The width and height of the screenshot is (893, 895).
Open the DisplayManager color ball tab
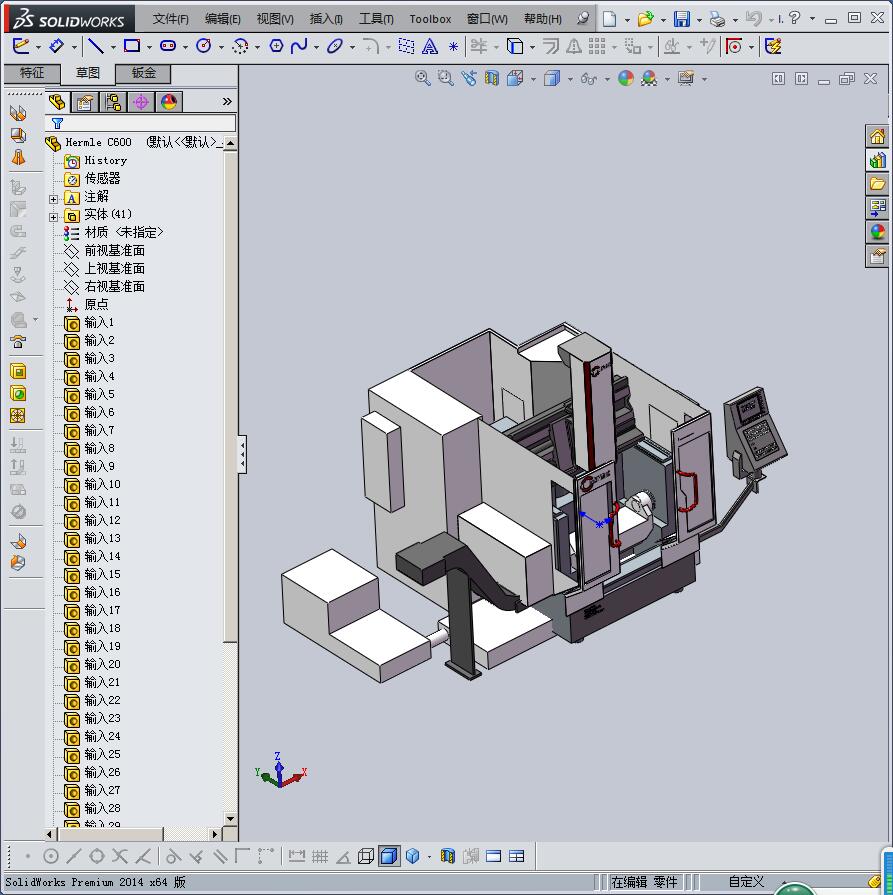click(x=169, y=101)
